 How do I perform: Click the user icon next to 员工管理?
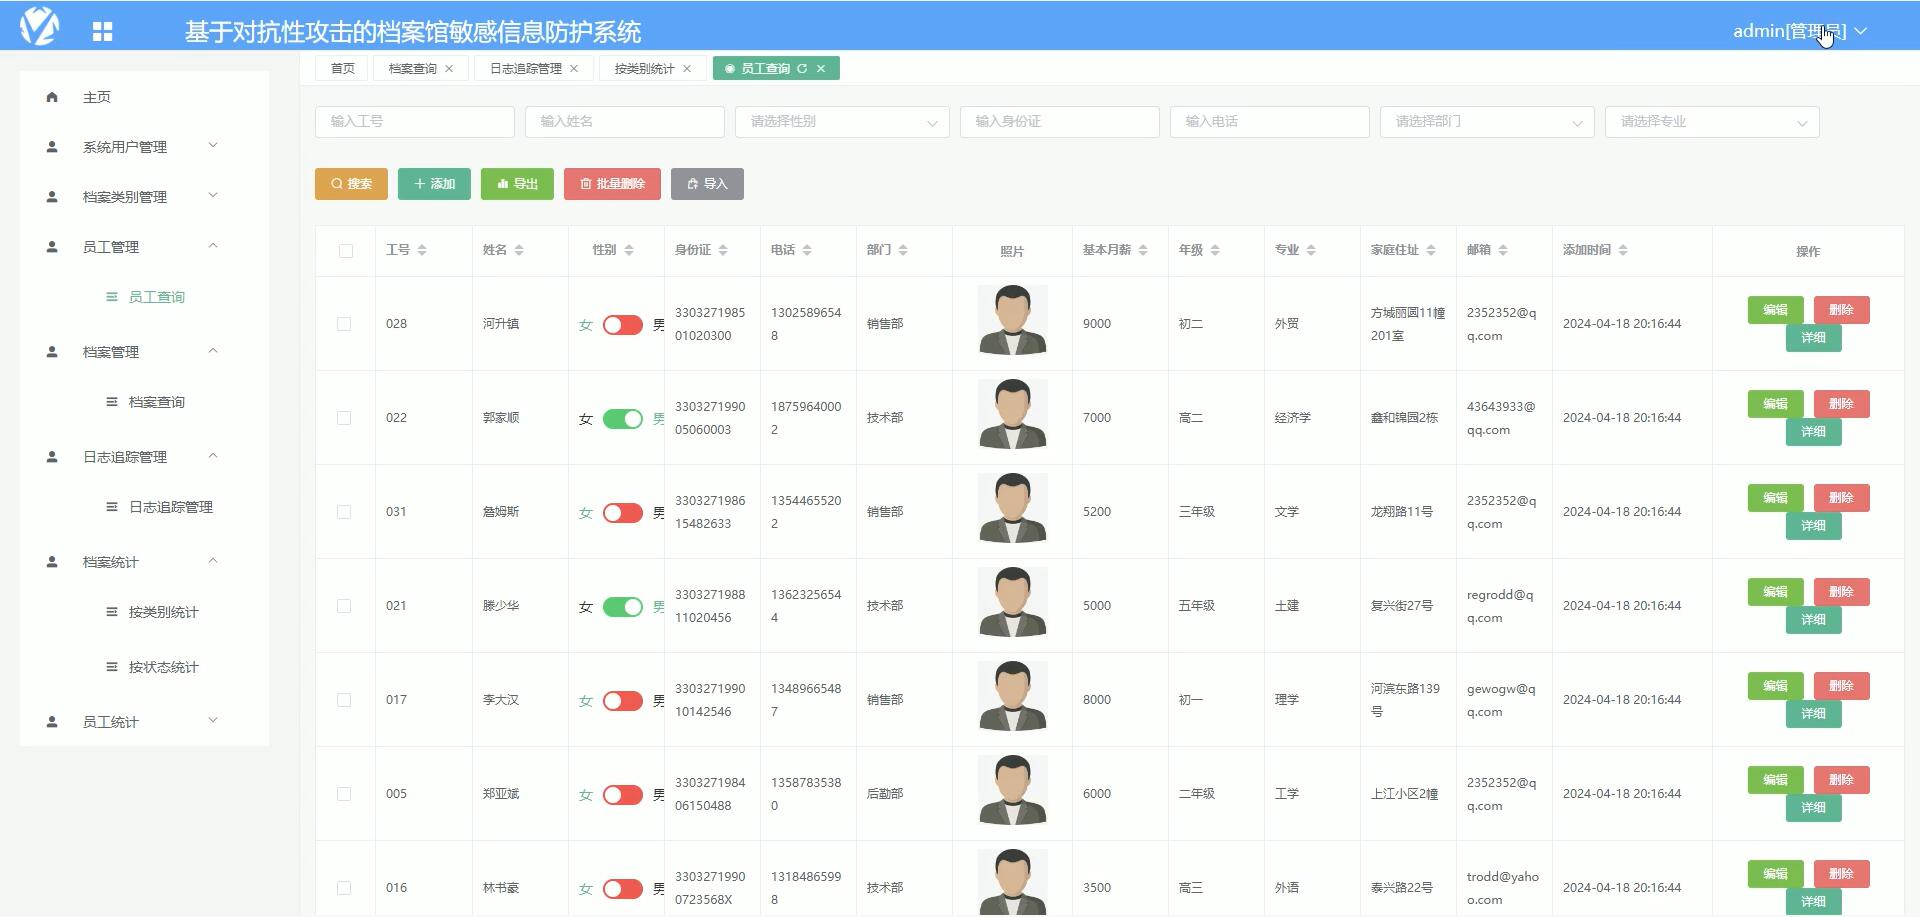tap(51, 246)
